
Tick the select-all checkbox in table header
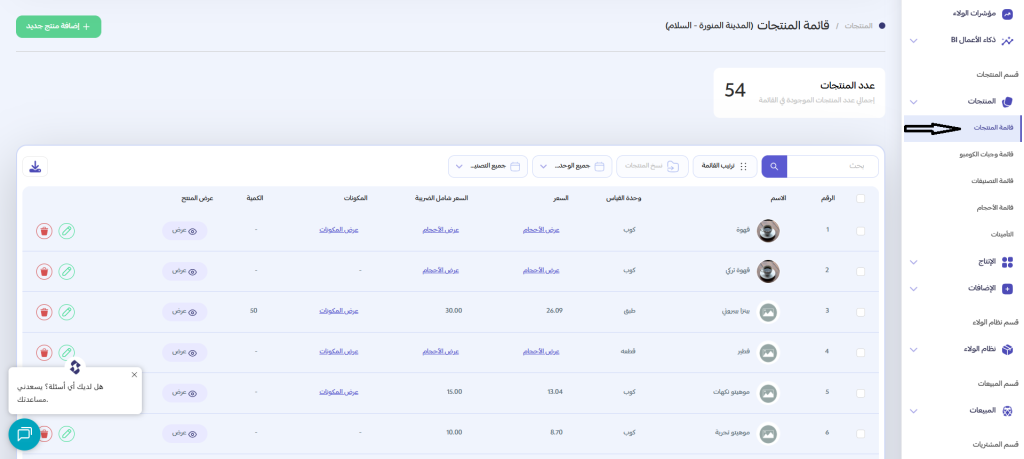point(861,198)
